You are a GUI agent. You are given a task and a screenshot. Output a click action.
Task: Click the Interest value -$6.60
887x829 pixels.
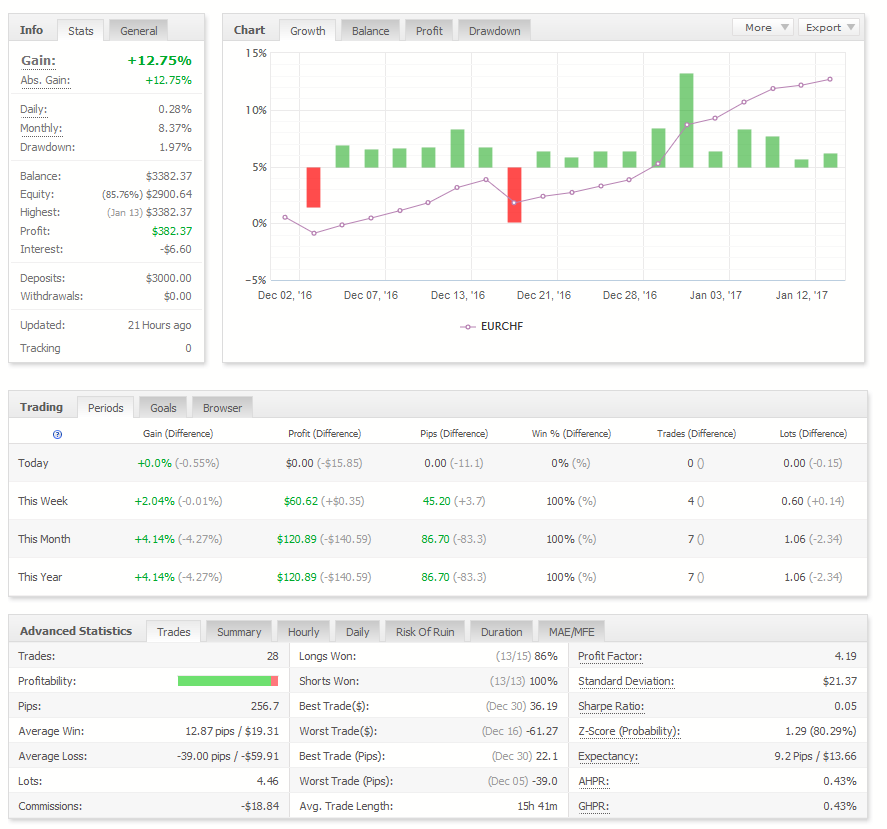(x=175, y=249)
